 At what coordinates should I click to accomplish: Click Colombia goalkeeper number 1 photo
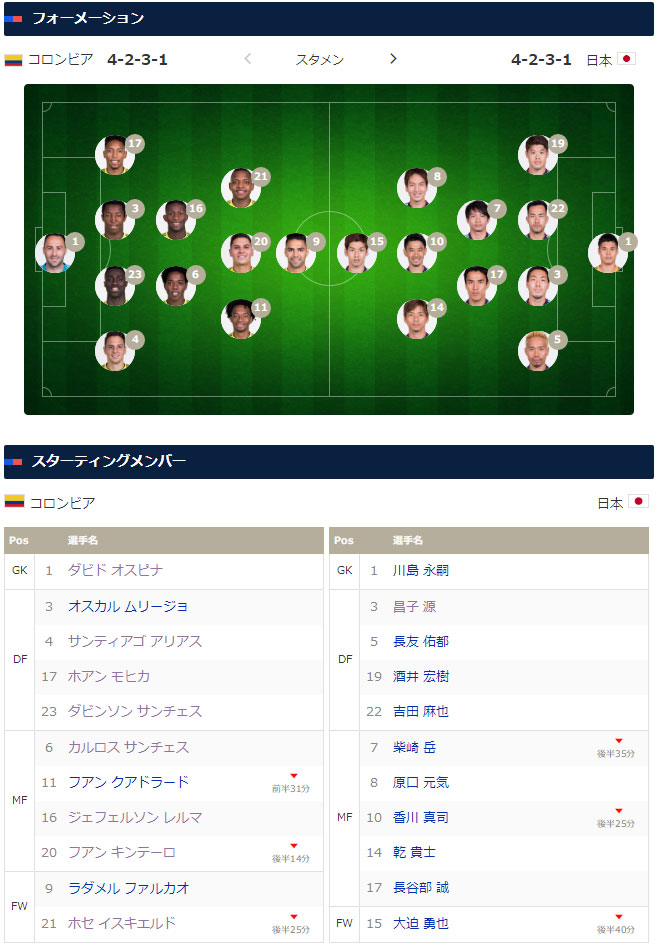point(55,253)
